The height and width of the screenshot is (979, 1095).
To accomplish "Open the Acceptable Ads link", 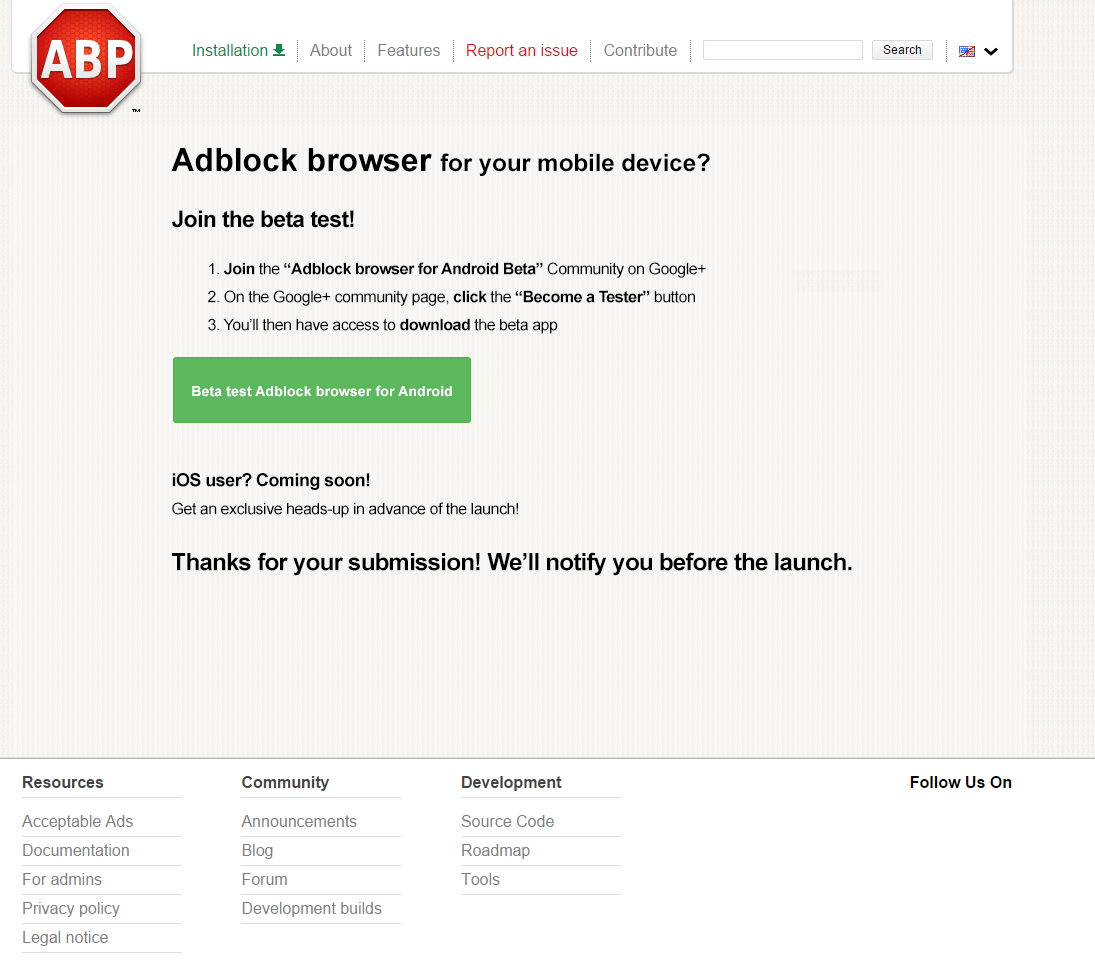I will click(78, 821).
